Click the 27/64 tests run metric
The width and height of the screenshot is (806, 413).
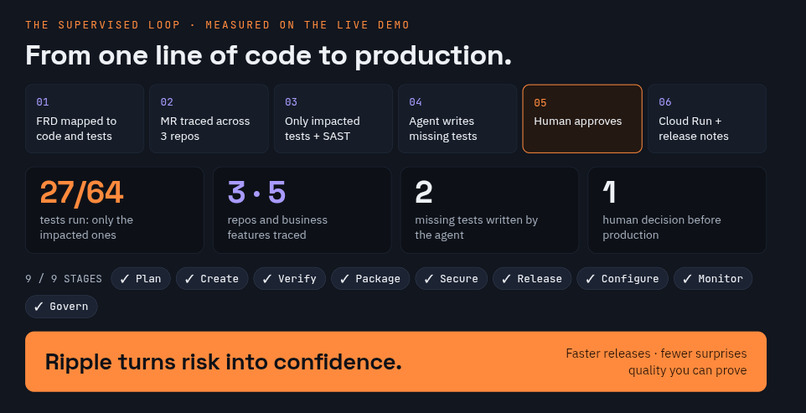(x=115, y=210)
